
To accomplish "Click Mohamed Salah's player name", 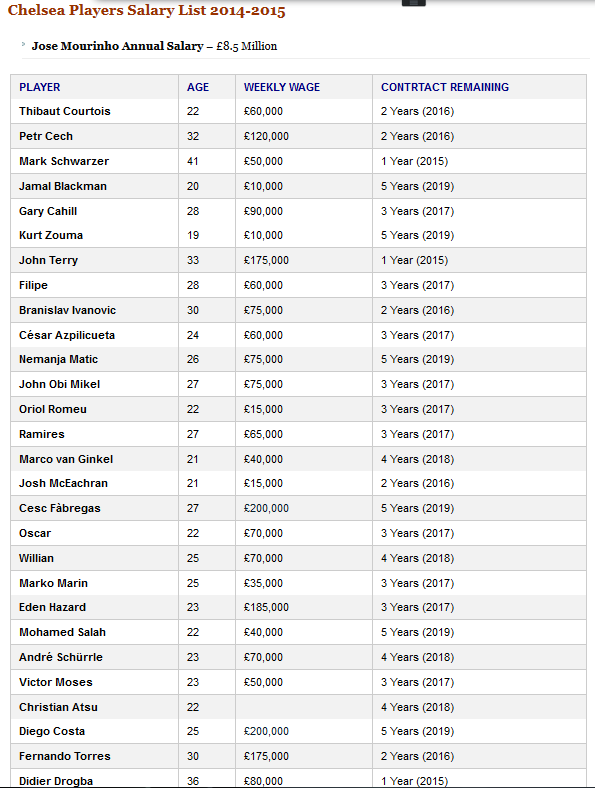I will coord(63,632).
